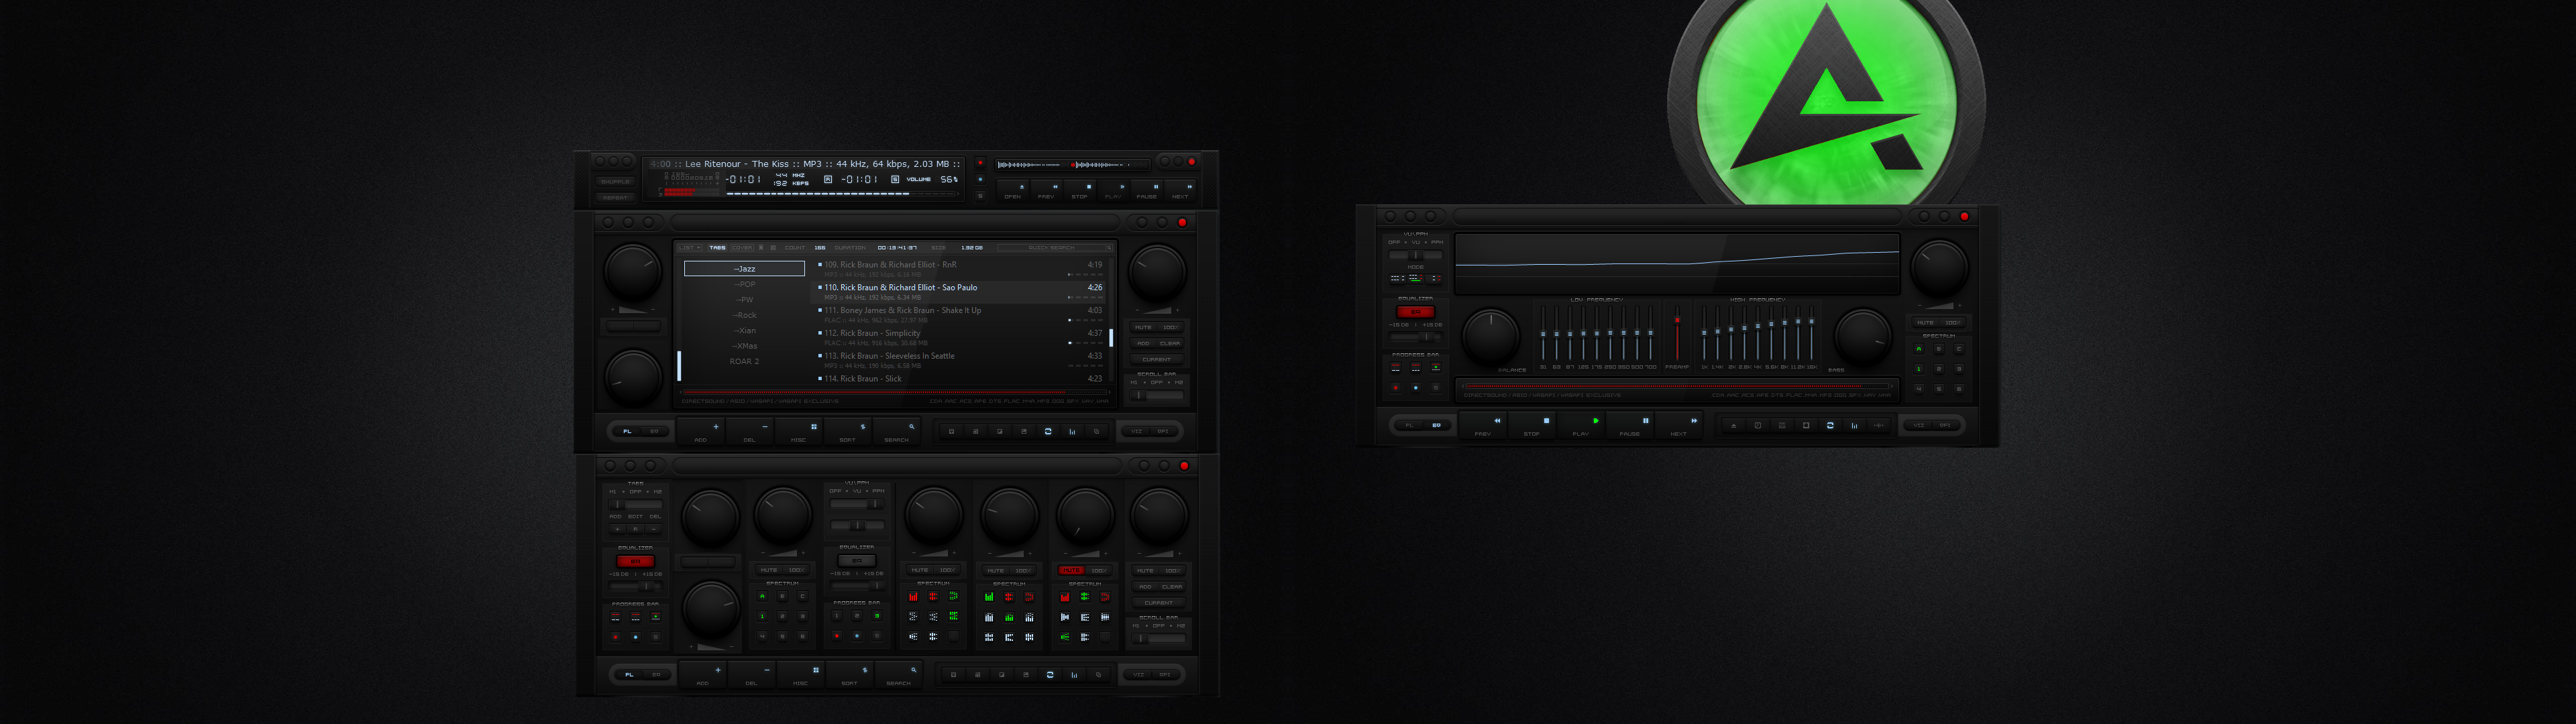
Task: Click Clear in the playlist window
Action: [x=1171, y=344]
